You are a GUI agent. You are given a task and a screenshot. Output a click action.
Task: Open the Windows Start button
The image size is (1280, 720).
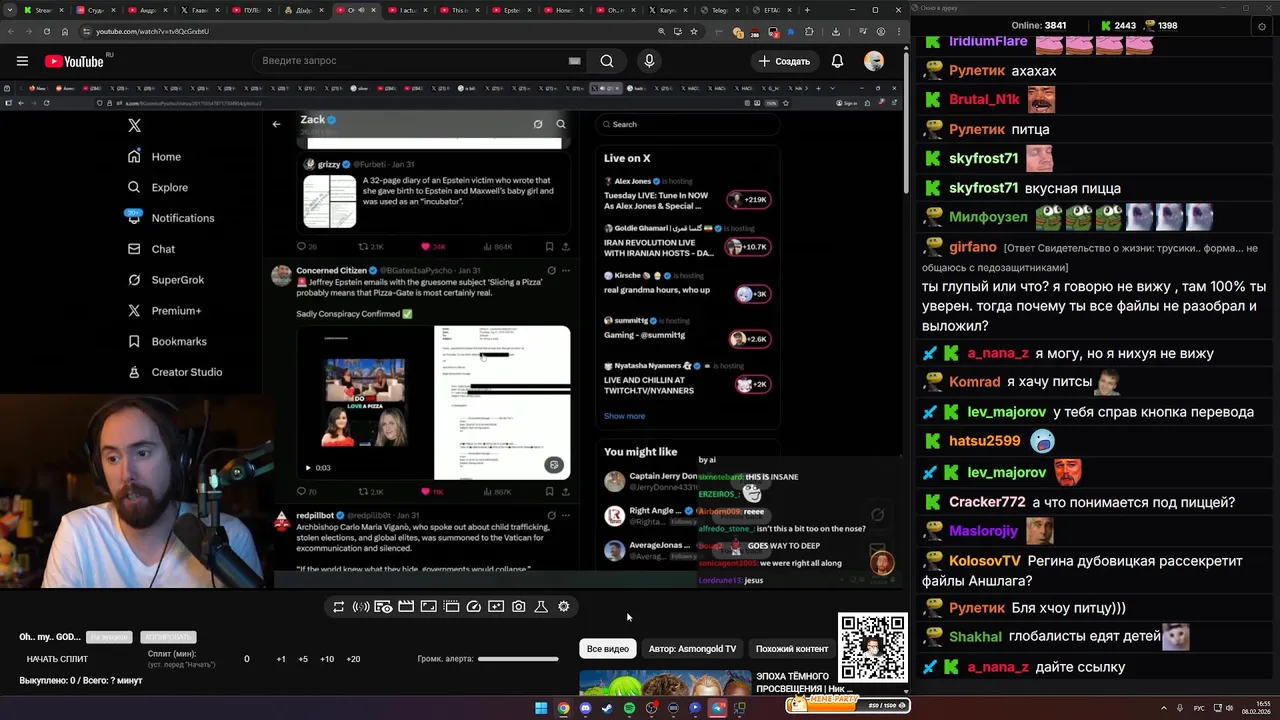(541, 708)
